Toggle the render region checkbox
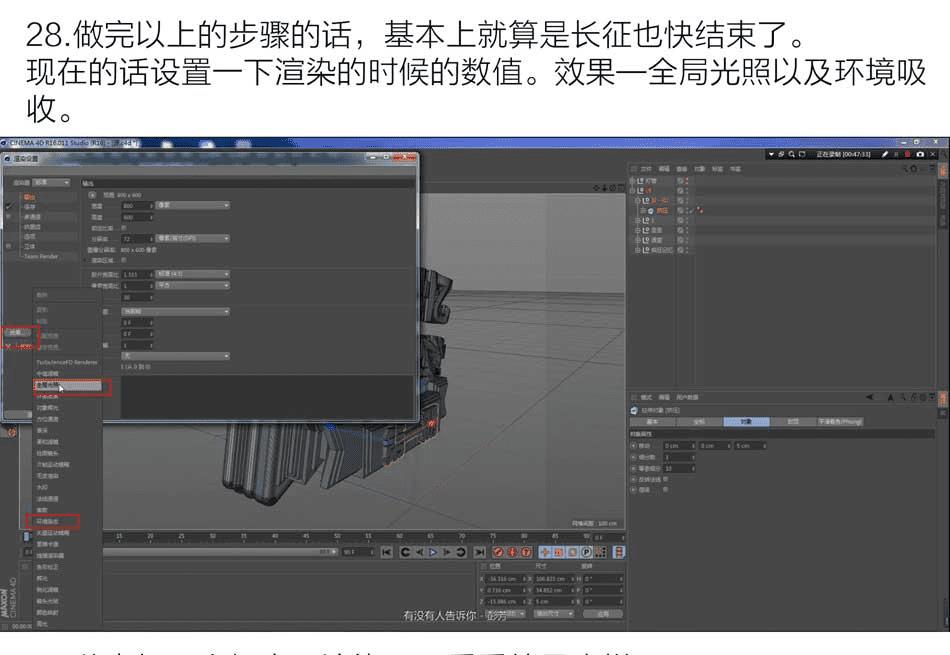The height and width of the screenshot is (655, 950). point(124,260)
